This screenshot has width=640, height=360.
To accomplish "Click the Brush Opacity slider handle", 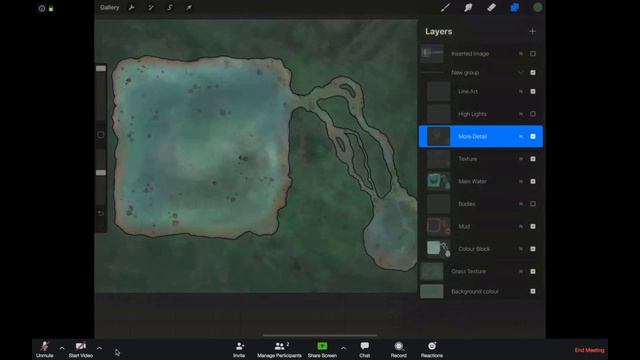I will [101, 173].
